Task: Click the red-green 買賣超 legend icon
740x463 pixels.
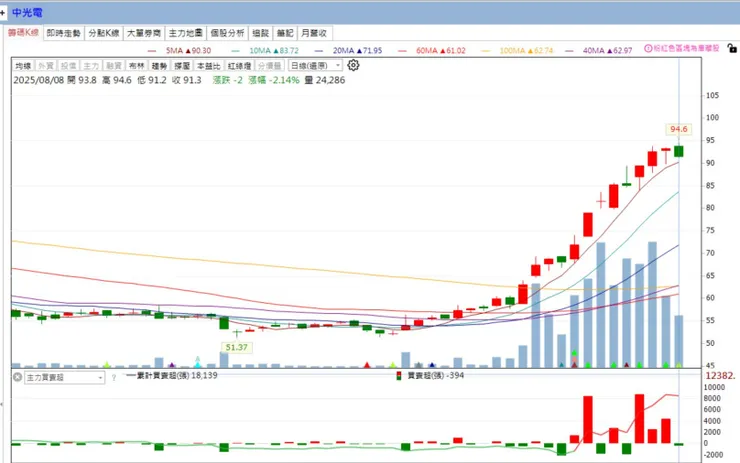Action: coord(399,376)
